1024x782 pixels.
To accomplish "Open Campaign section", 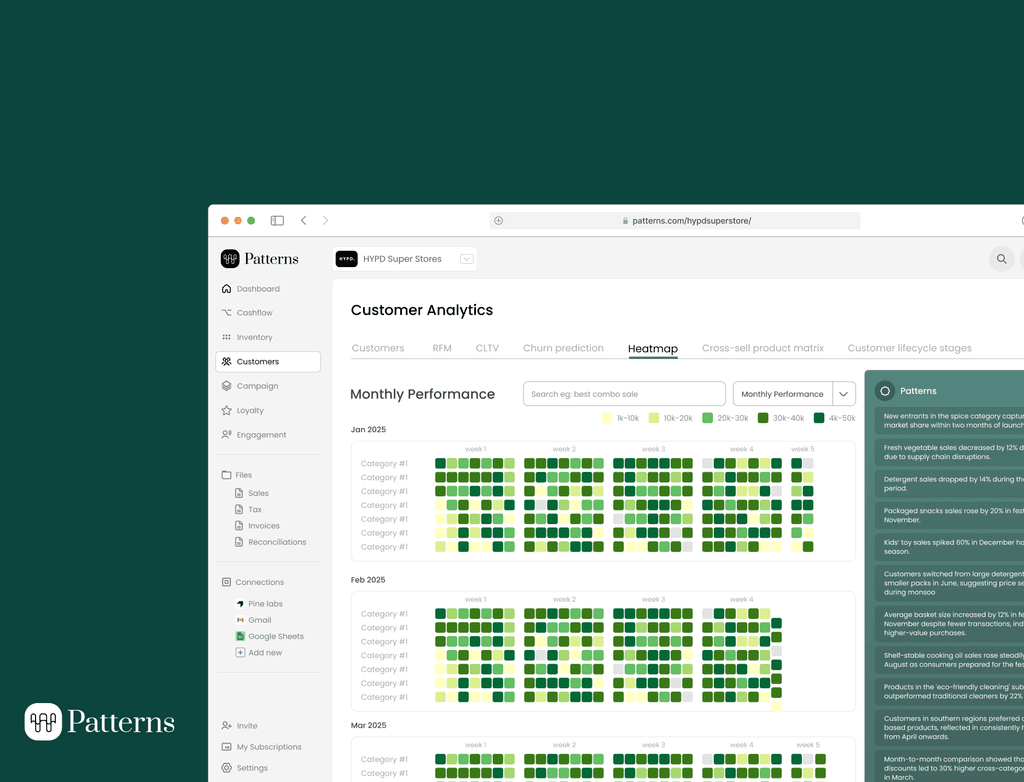I will click(x=250, y=386).
